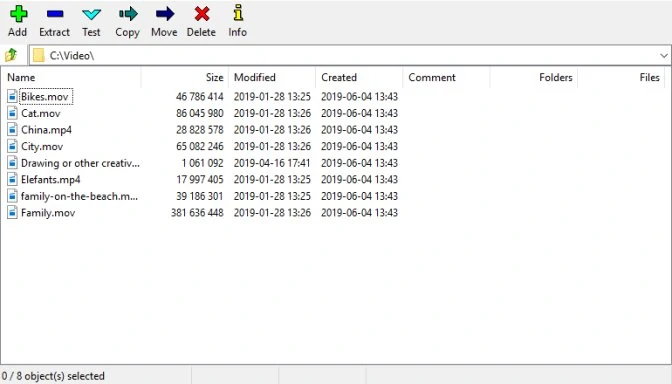Viewport: 672px width, 384px height.
Task: Click the size value 65 082 246
Action: [200, 147]
